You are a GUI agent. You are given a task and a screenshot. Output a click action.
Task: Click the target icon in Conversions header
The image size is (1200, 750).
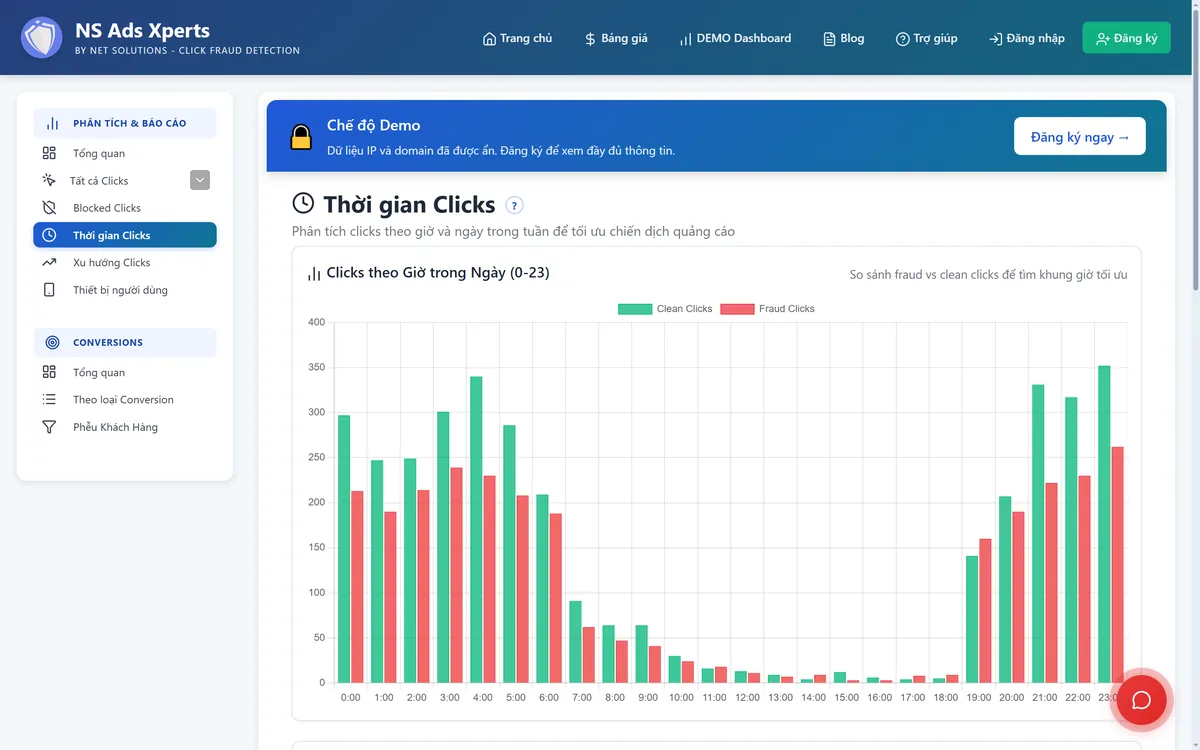tap(52, 342)
